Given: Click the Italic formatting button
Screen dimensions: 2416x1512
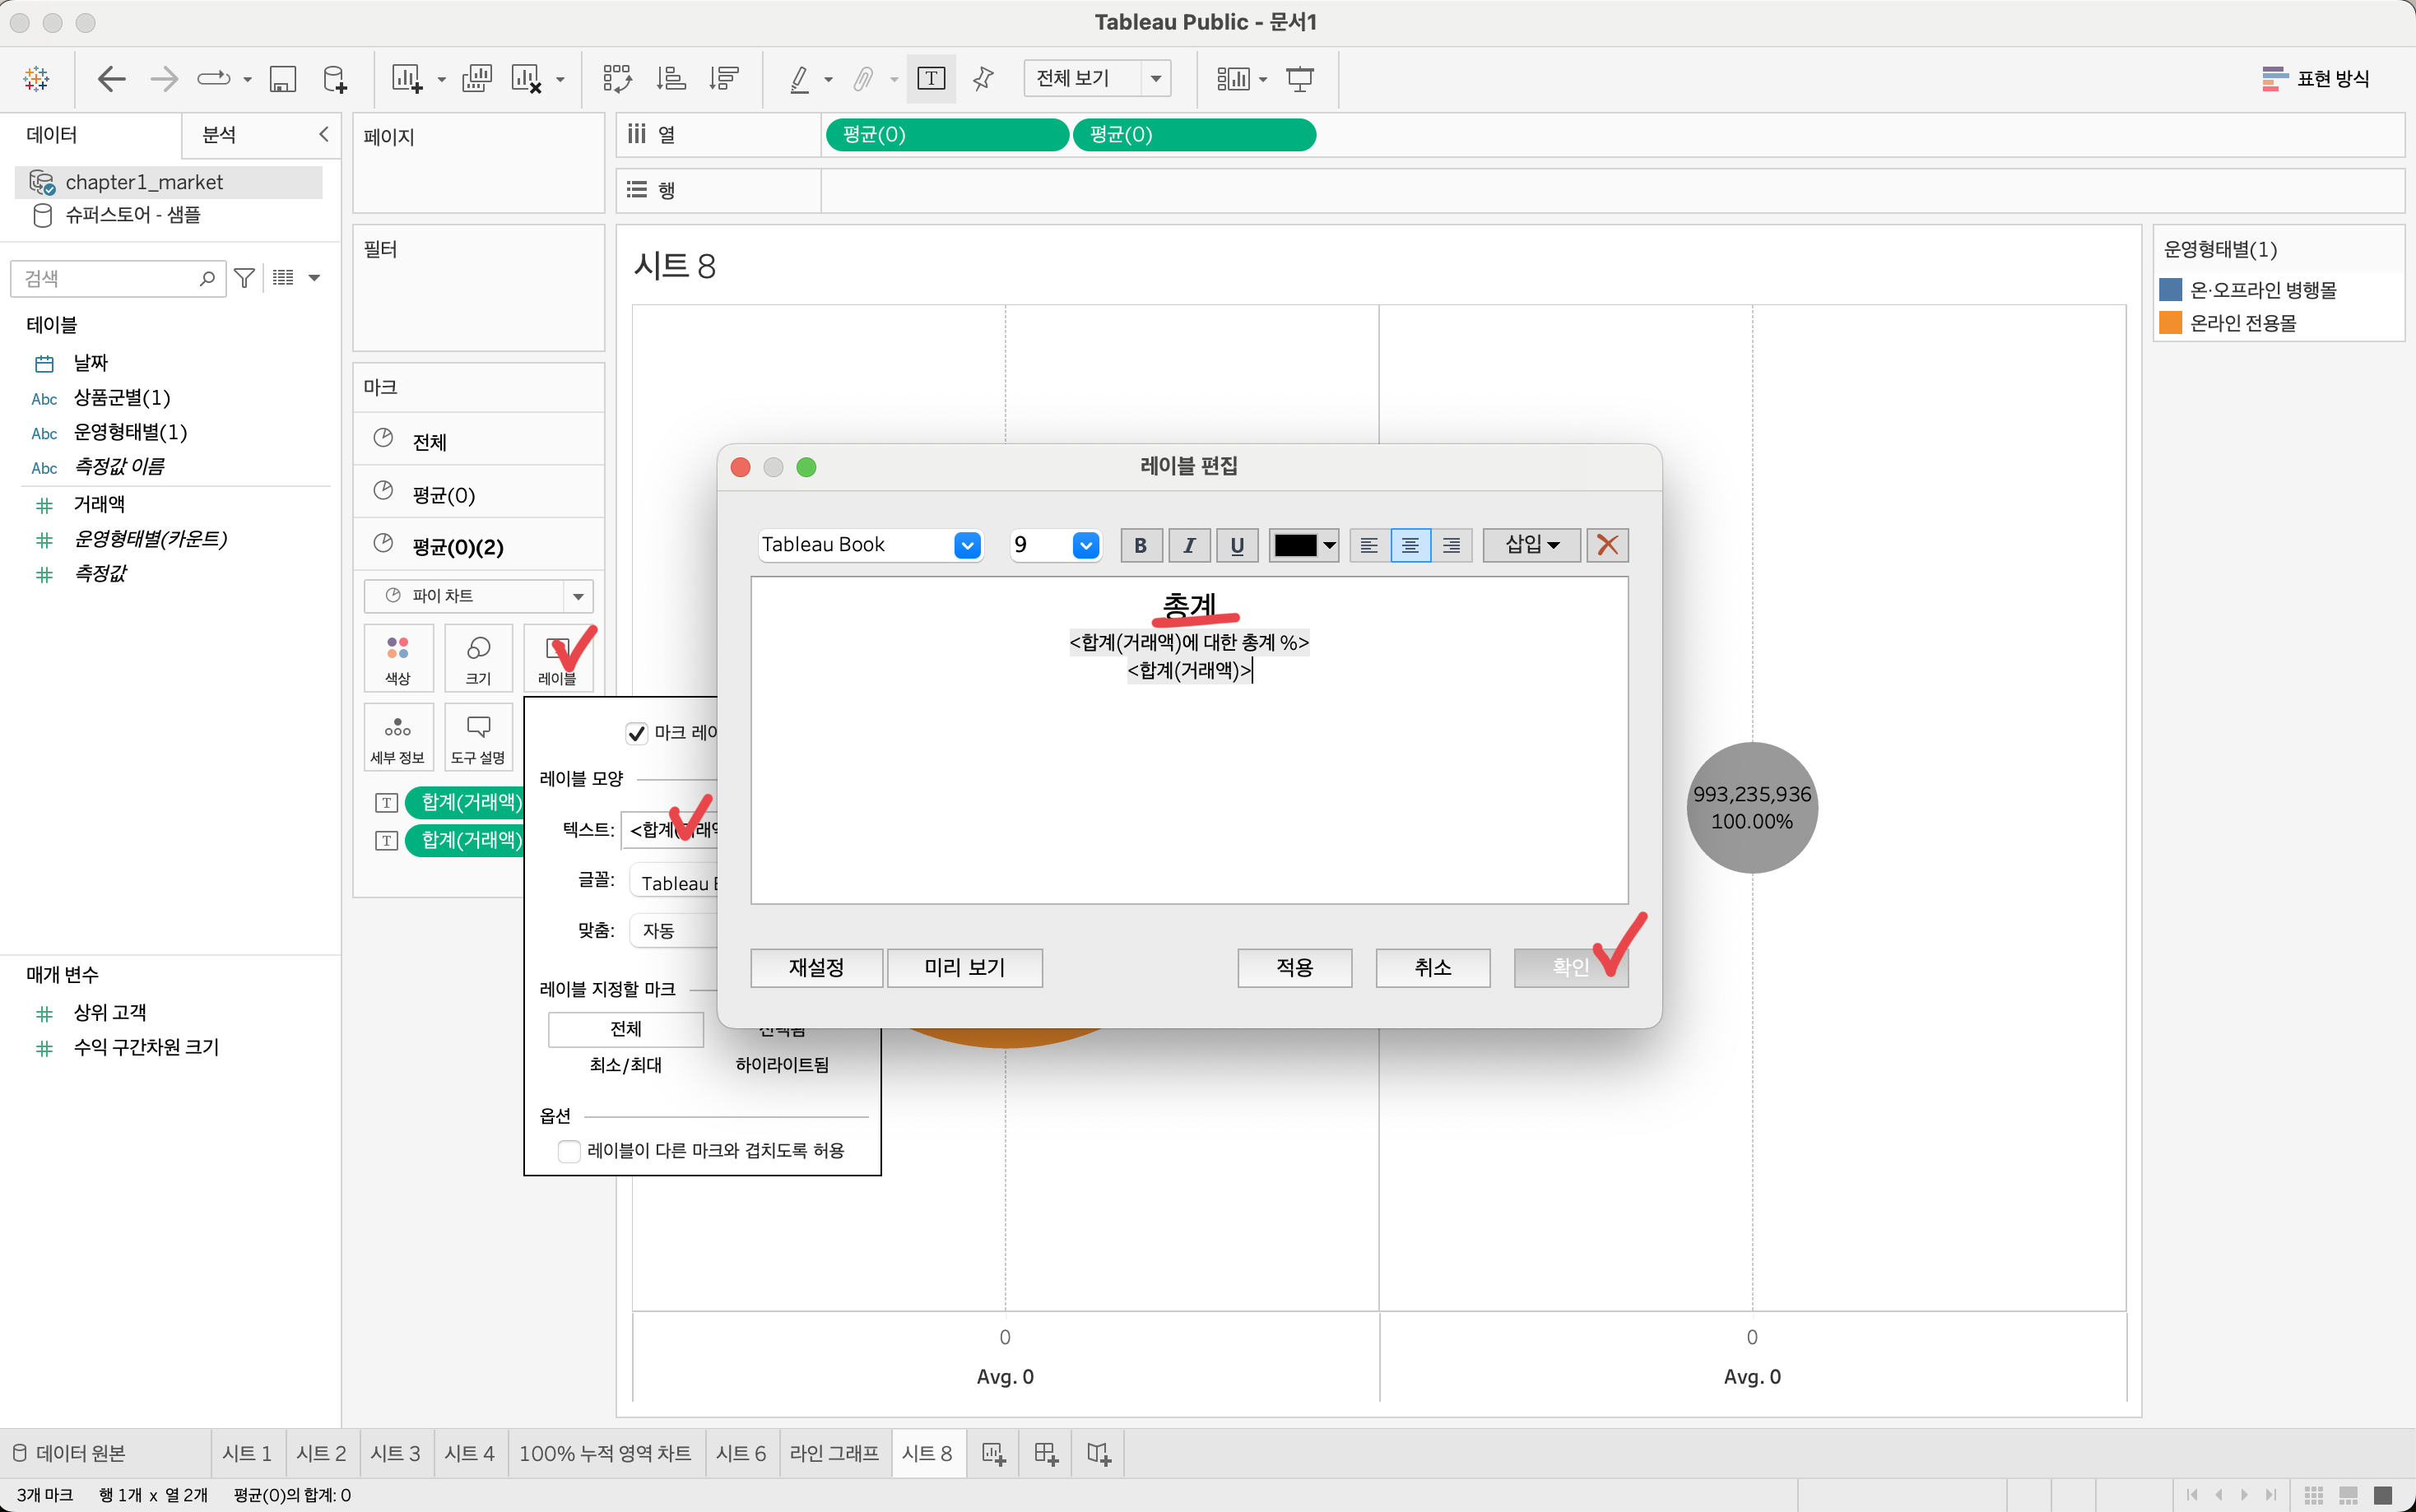Looking at the screenshot, I should coord(1189,545).
